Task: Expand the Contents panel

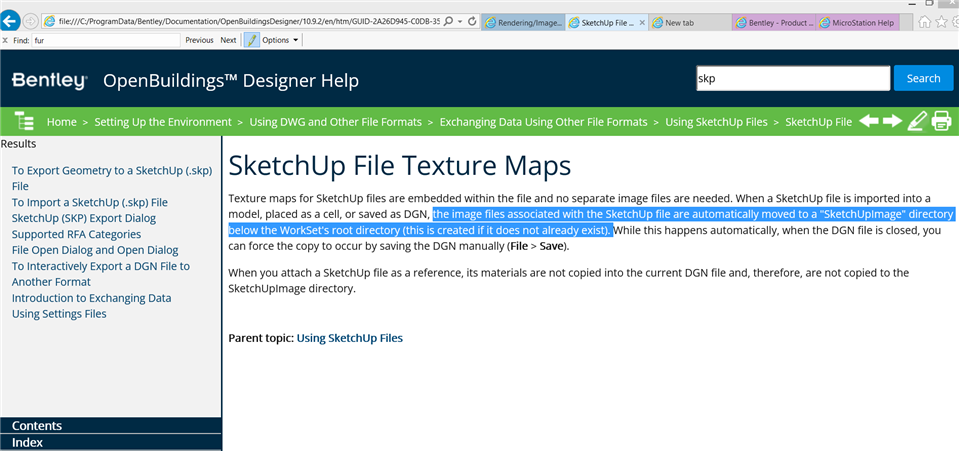Action: [110, 425]
